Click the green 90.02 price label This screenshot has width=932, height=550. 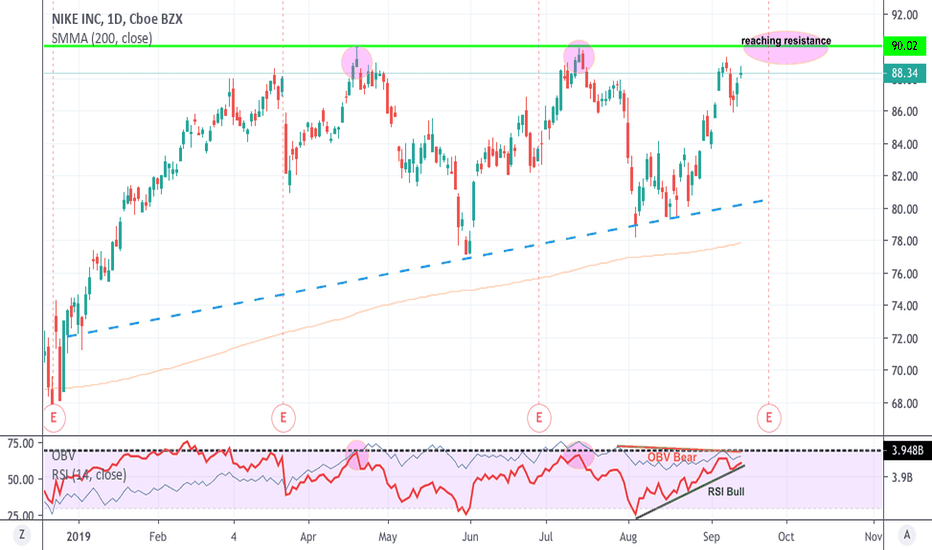[x=905, y=46]
